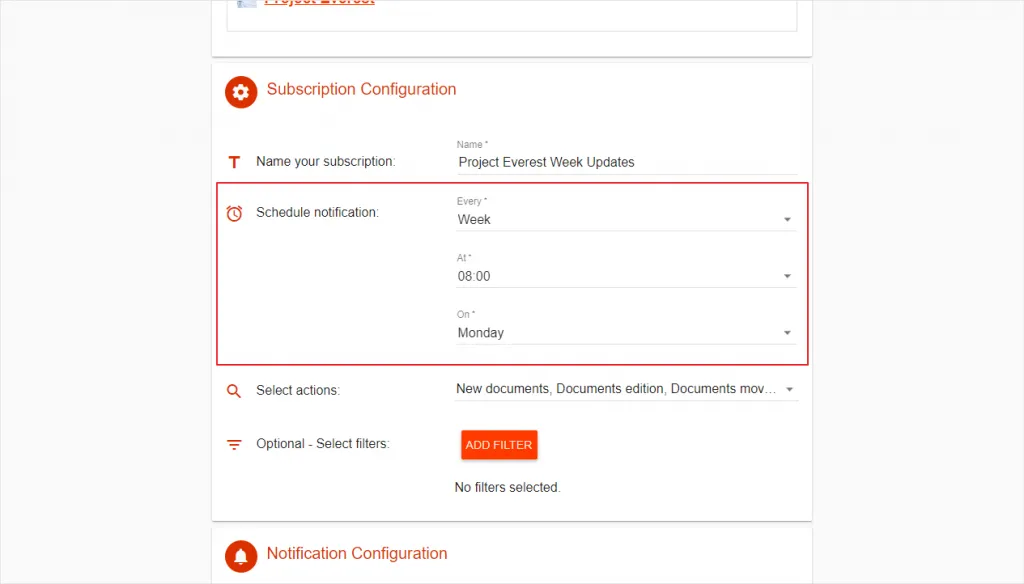1024x584 pixels.
Task: Open the Every frequency dropdown showing Week
Action: 626,219
